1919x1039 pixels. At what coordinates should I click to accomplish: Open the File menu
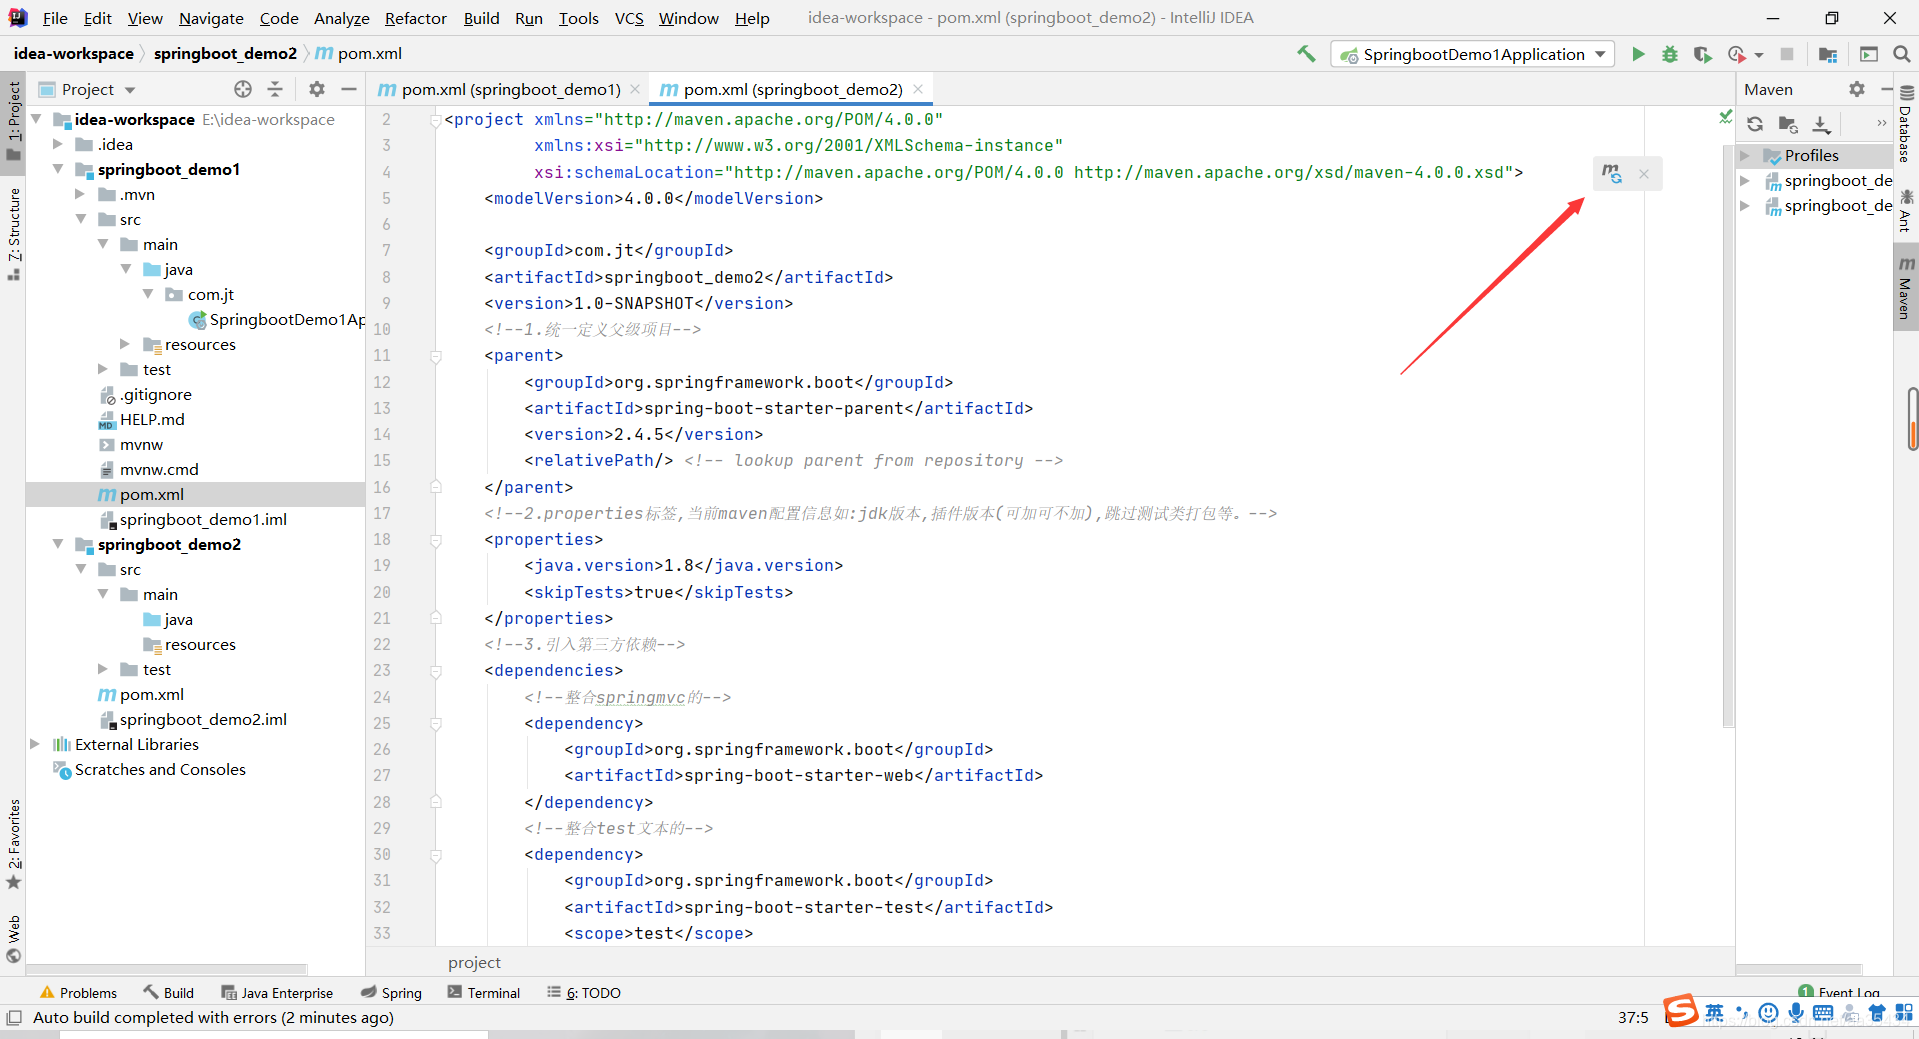55,18
